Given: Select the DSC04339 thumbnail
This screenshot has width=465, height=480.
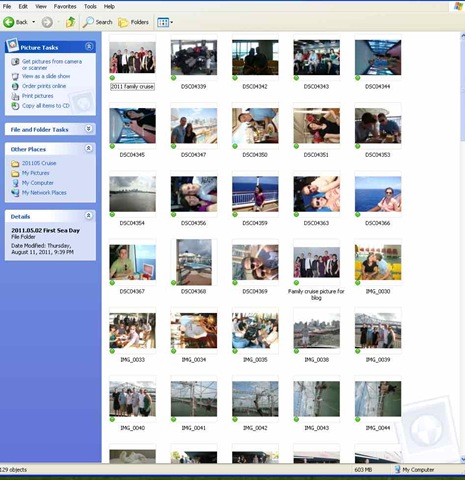Looking at the screenshot, I should pos(194,57).
